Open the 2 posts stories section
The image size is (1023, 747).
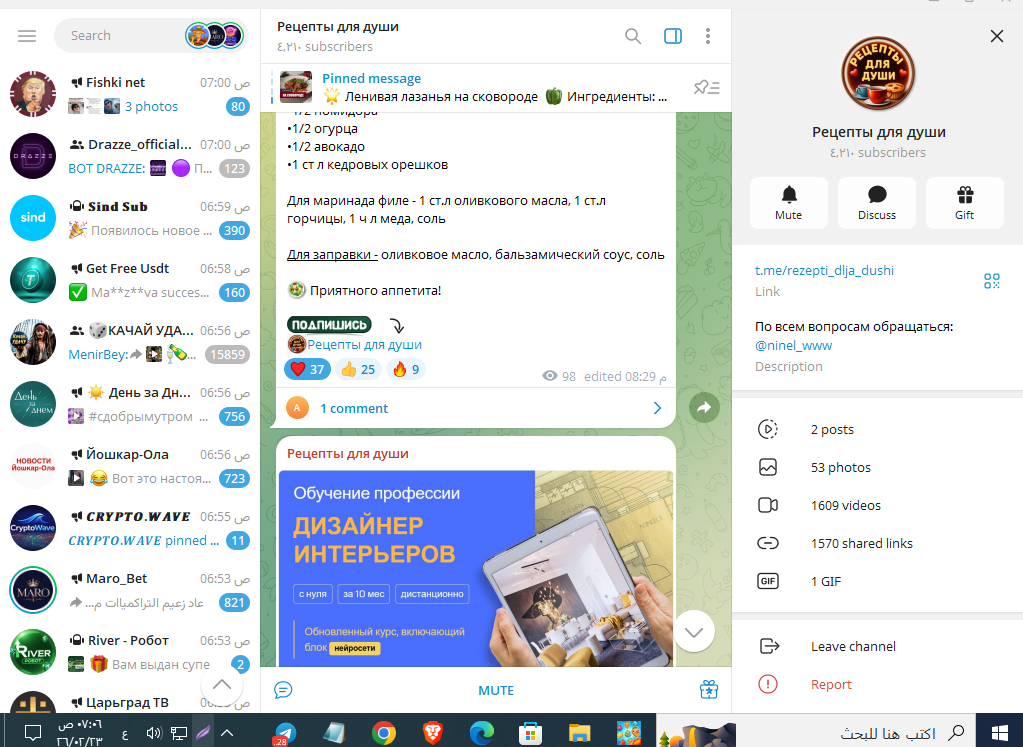[878, 429]
